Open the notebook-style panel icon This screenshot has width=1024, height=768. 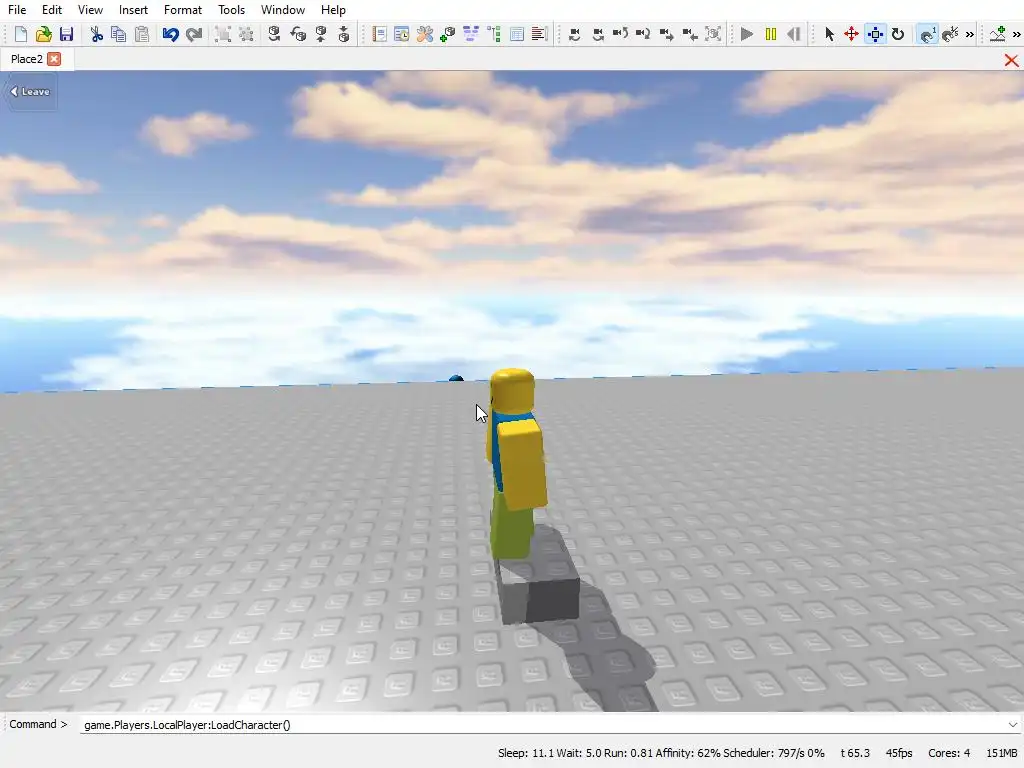pos(379,34)
